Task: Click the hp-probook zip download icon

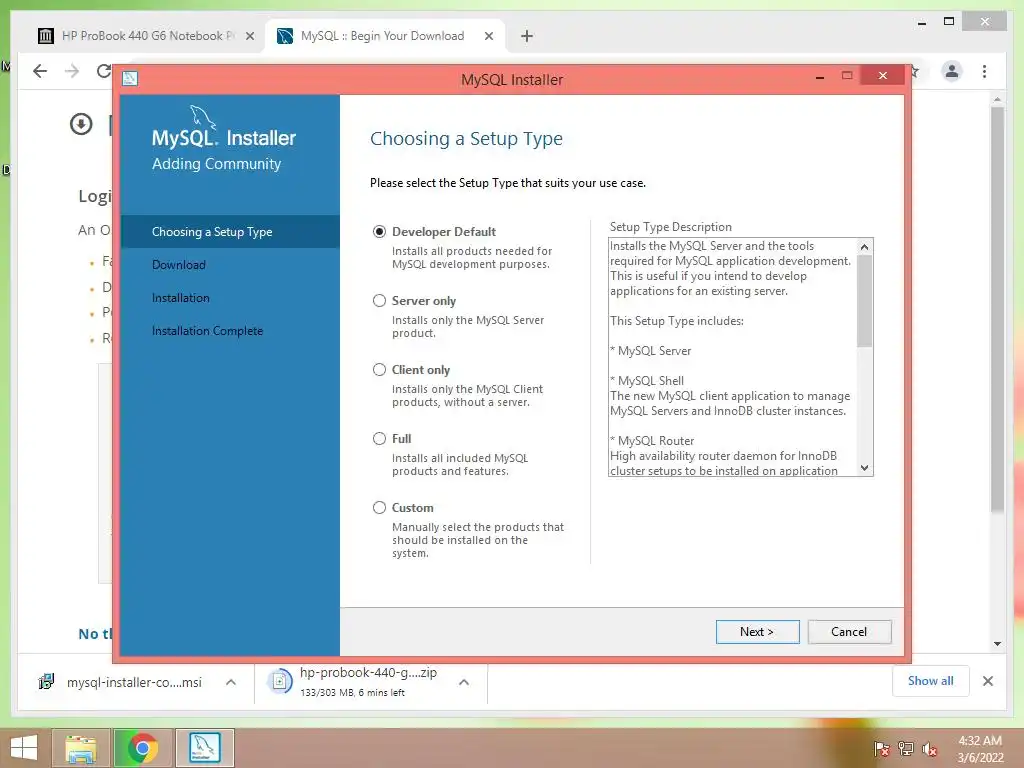Action: 280,682
